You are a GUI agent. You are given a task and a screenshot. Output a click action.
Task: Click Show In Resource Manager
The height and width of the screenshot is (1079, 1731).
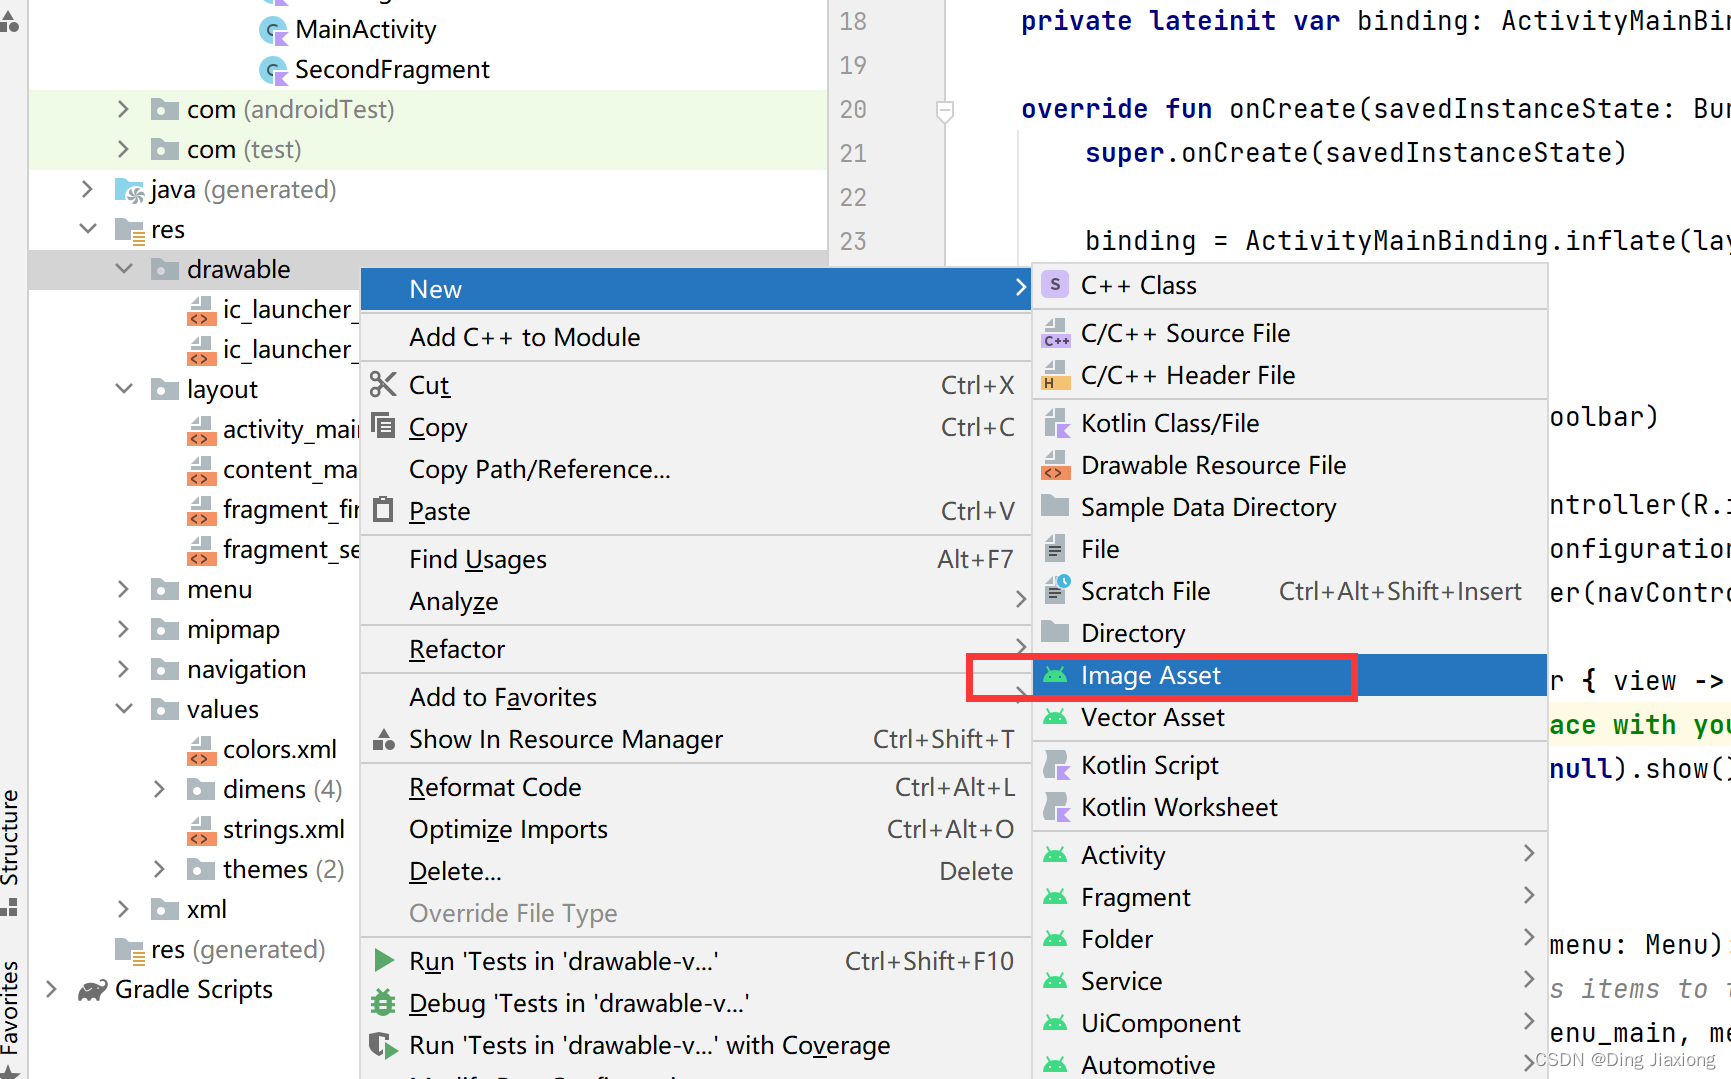(x=565, y=739)
